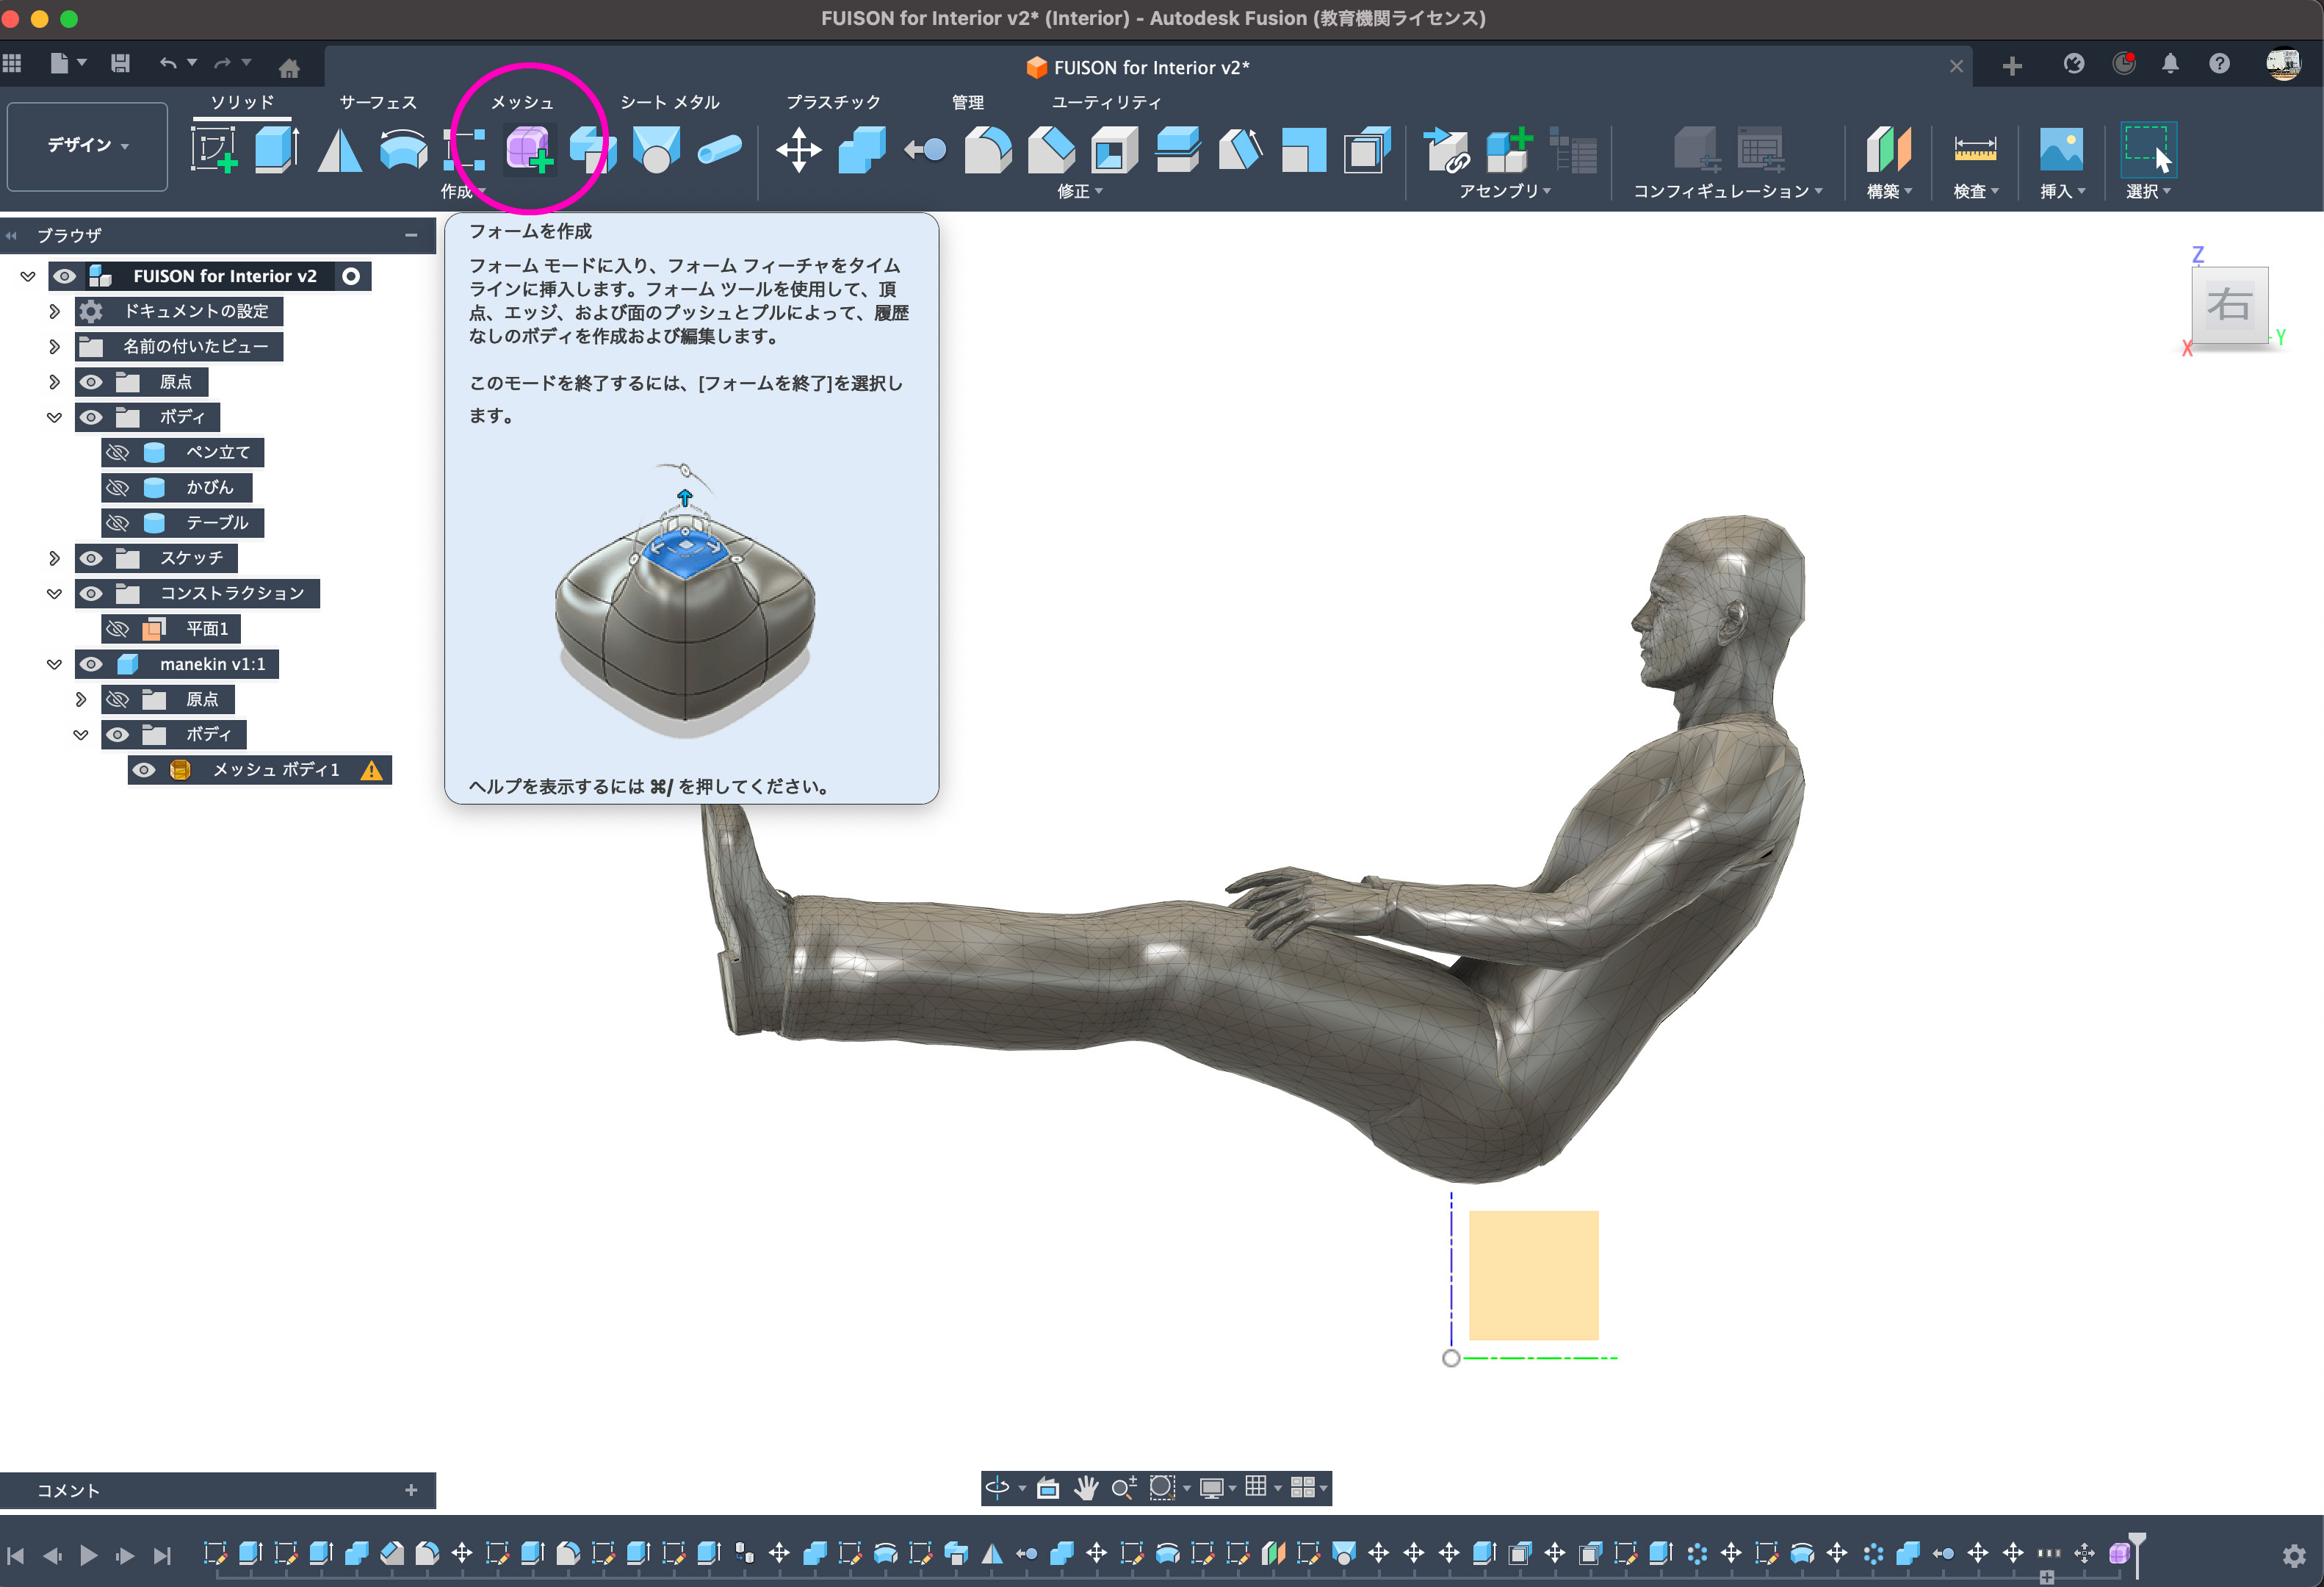Click the Fillet tool icon
Image resolution: width=2324 pixels, height=1587 pixels.
pos(987,150)
